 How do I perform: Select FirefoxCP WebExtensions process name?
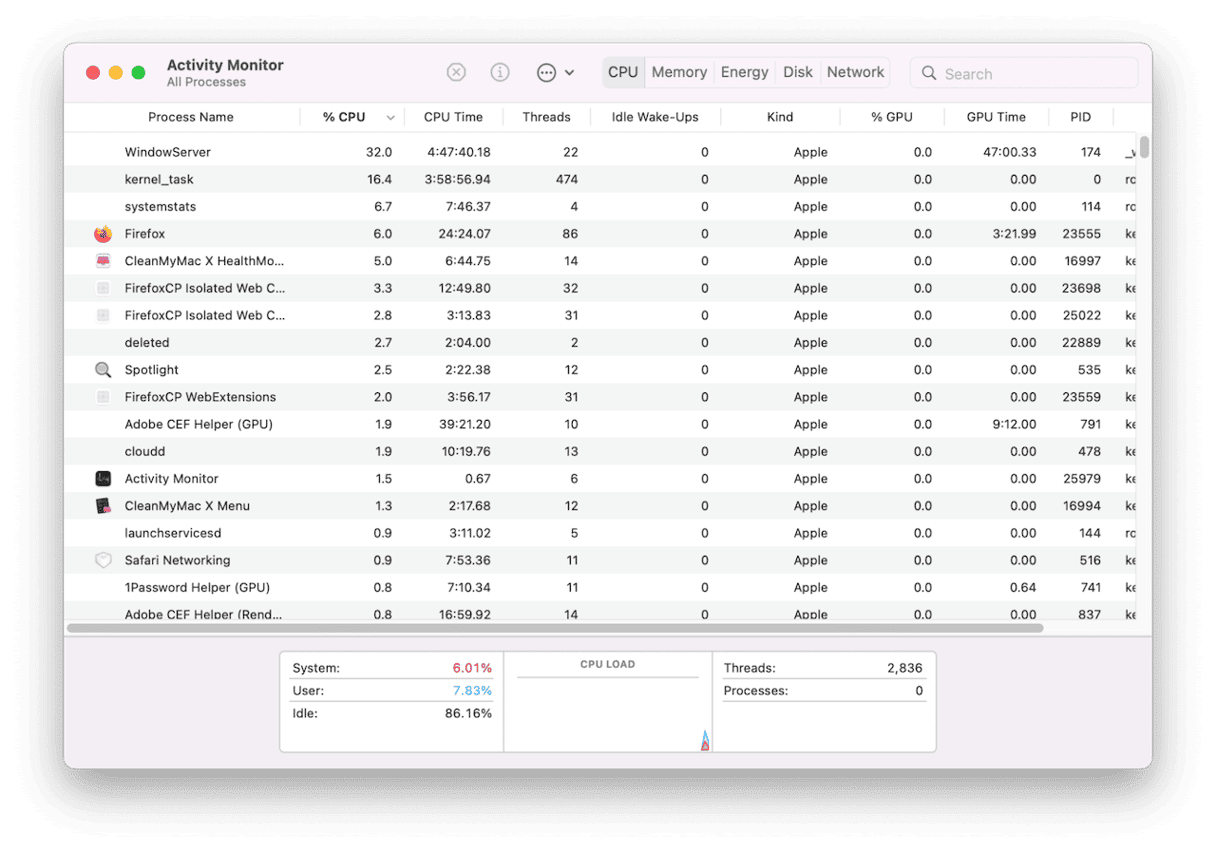[x=200, y=397]
